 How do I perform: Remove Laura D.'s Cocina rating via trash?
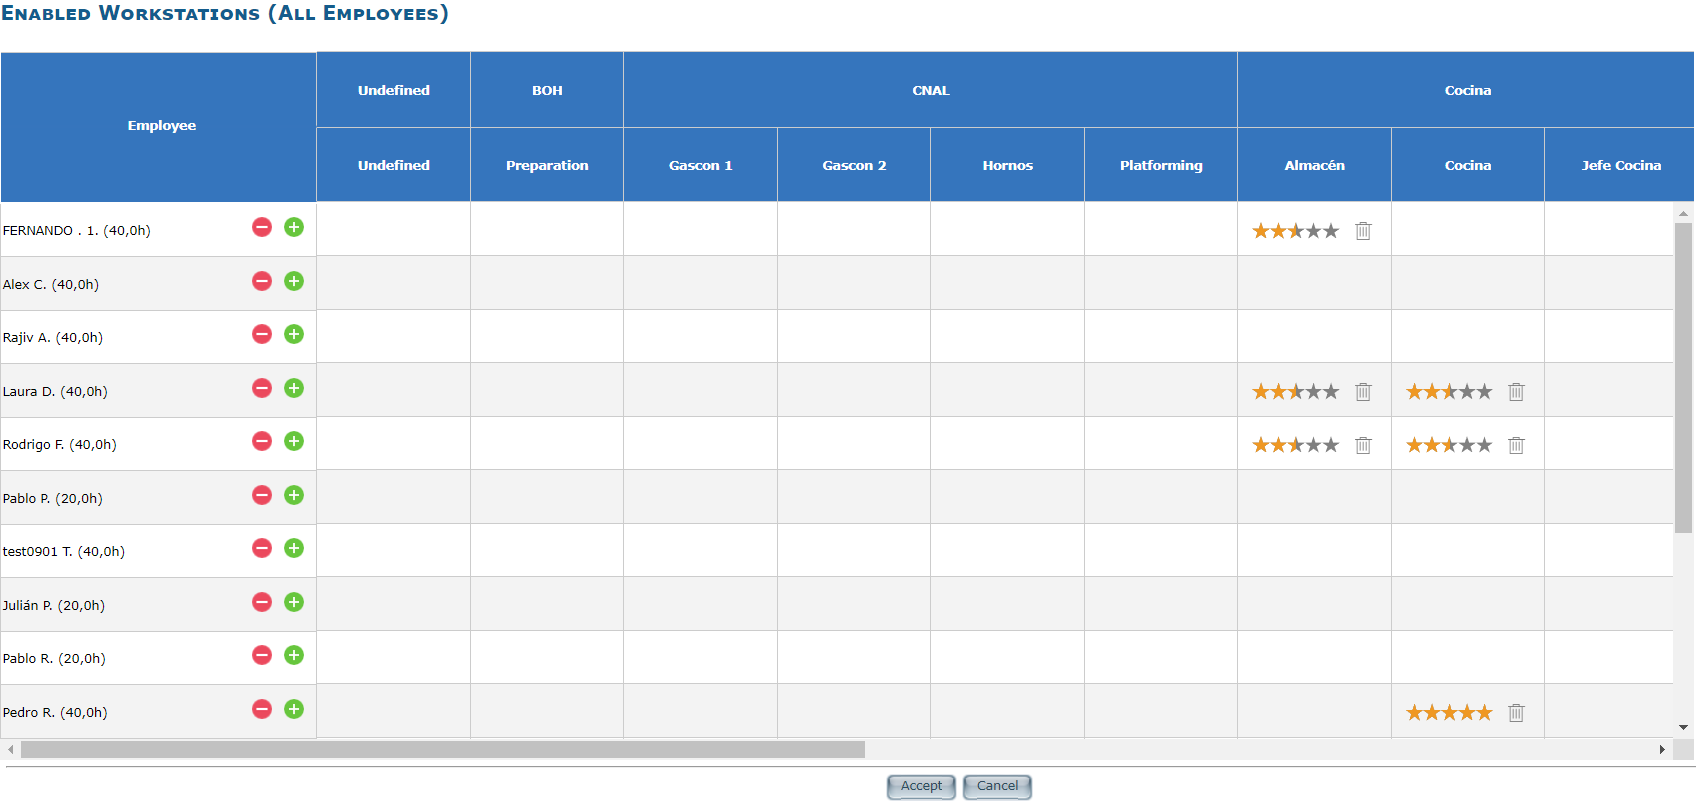1516,392
